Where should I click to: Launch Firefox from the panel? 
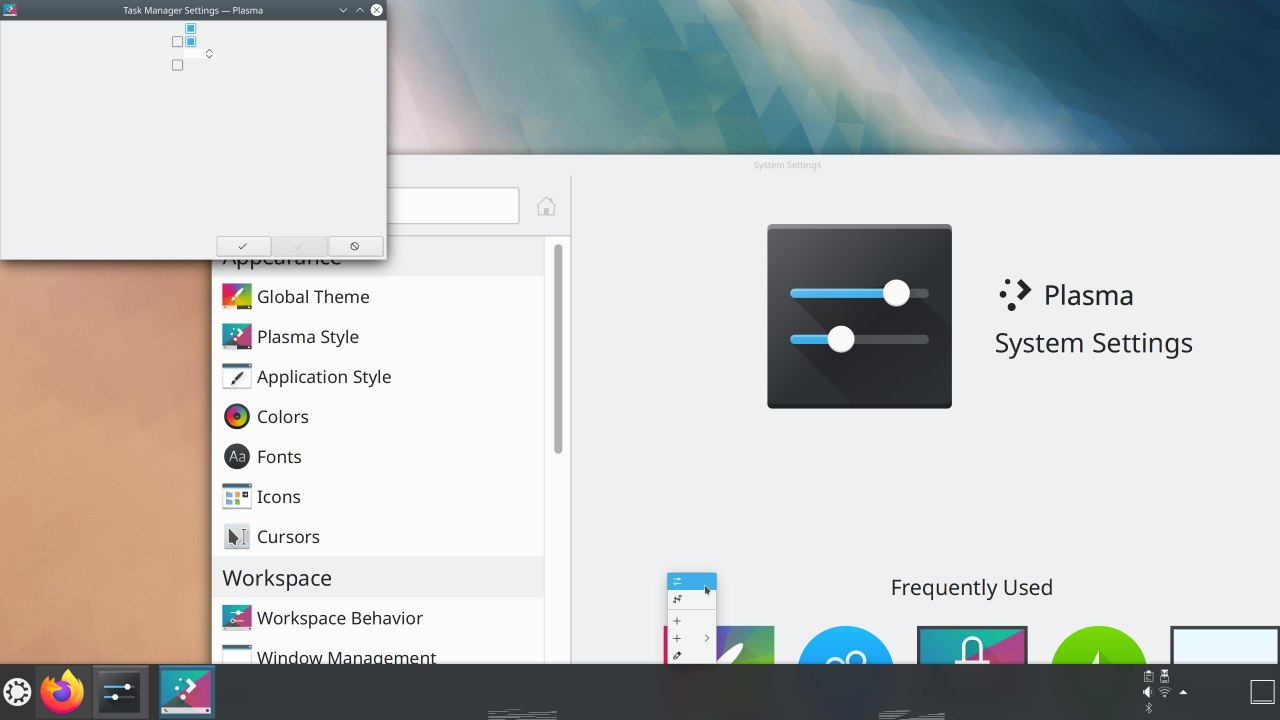62,692
